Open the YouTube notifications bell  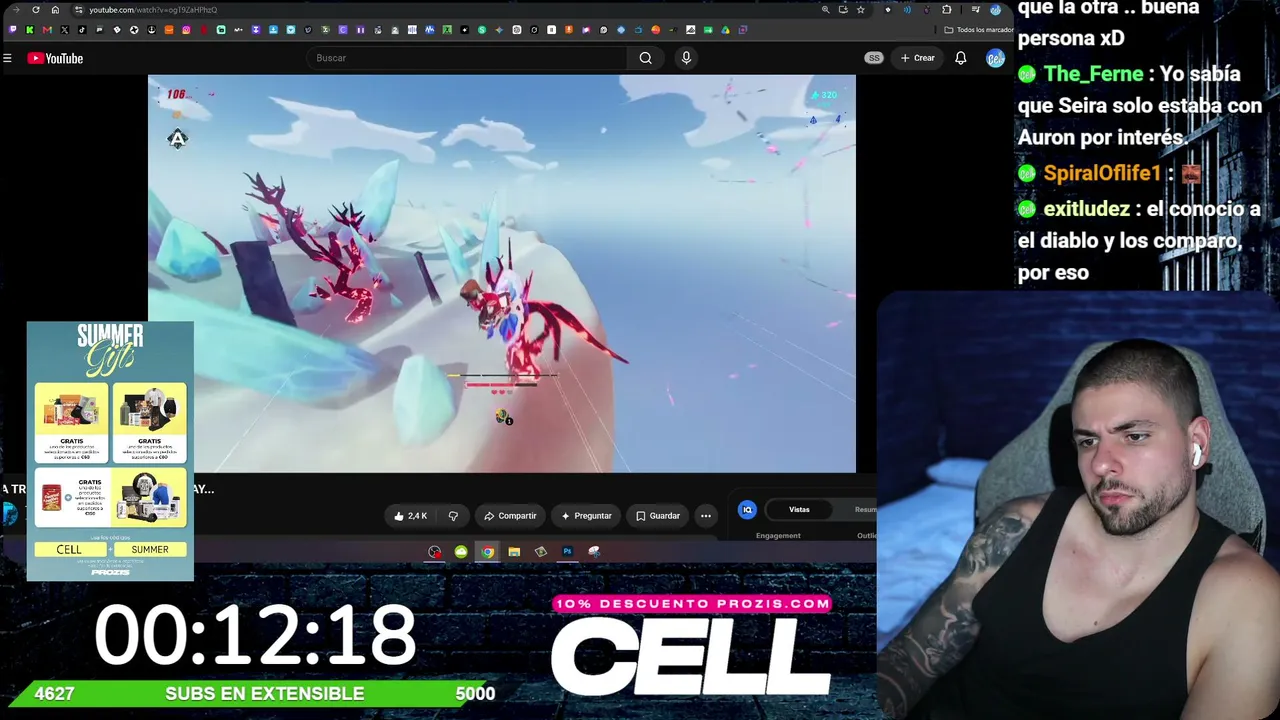pos(961,58)
